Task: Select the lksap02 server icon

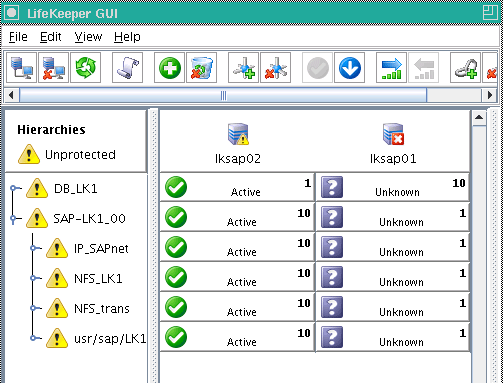Action: click(238, 134)
